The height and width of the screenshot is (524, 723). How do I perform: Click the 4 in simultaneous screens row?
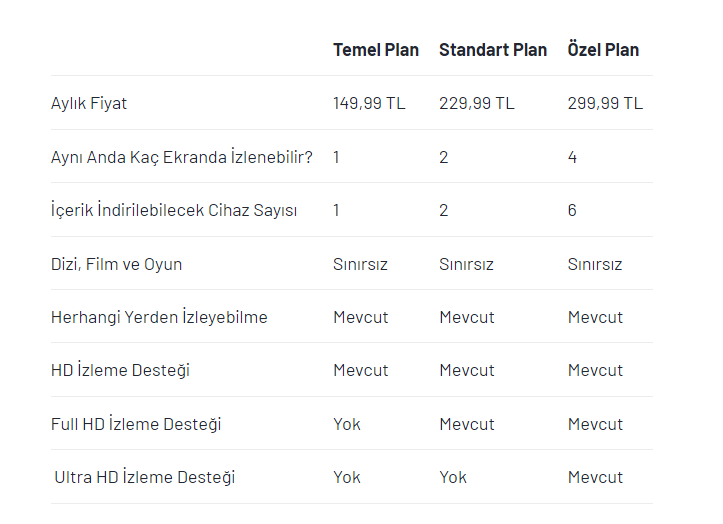pos(572,157)
